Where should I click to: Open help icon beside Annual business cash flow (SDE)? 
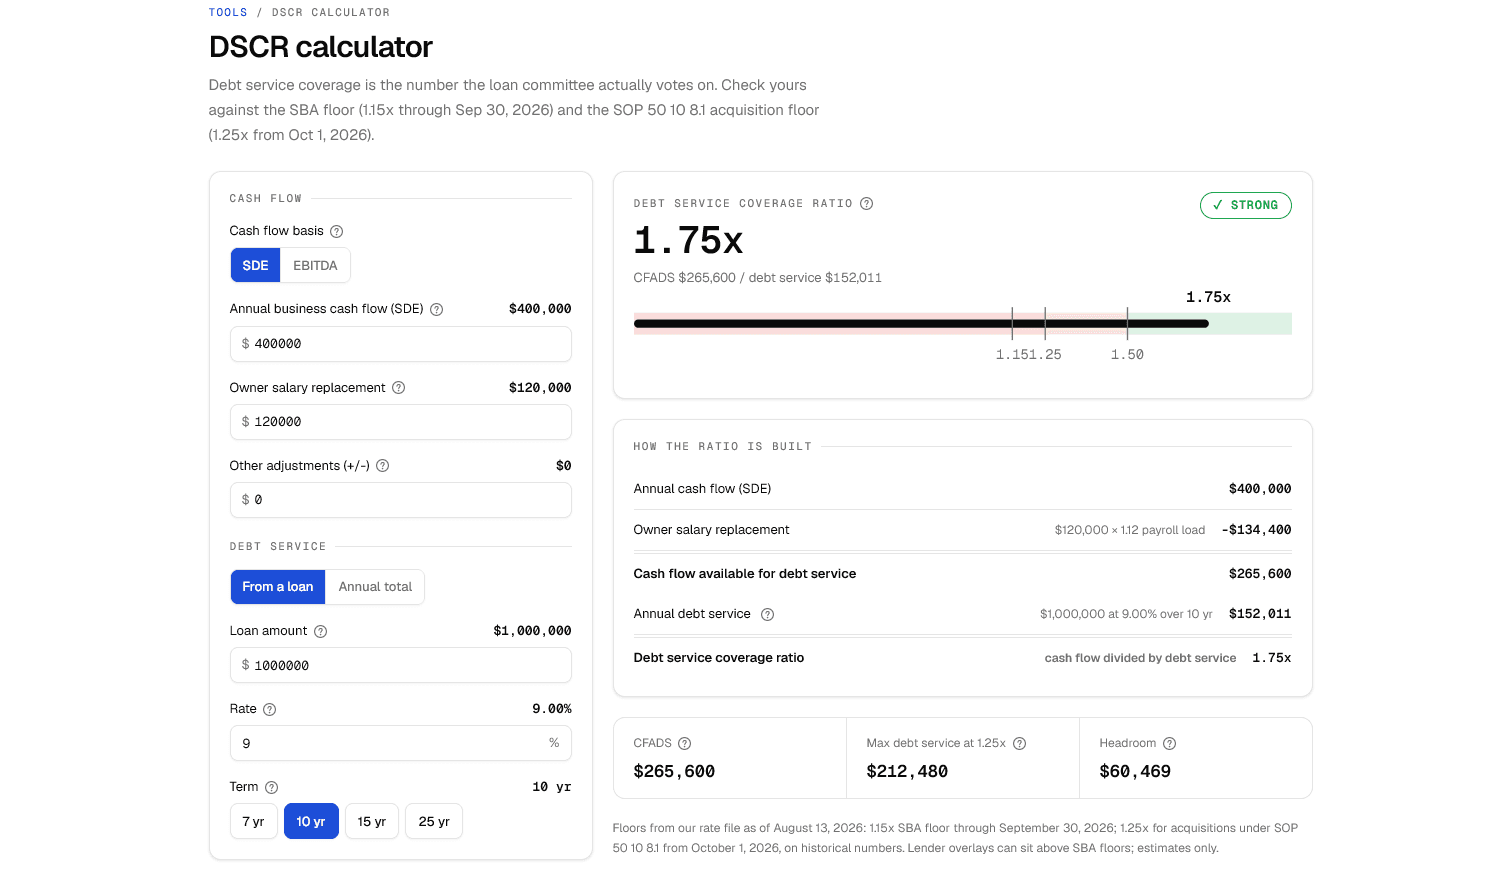(437, 309)
